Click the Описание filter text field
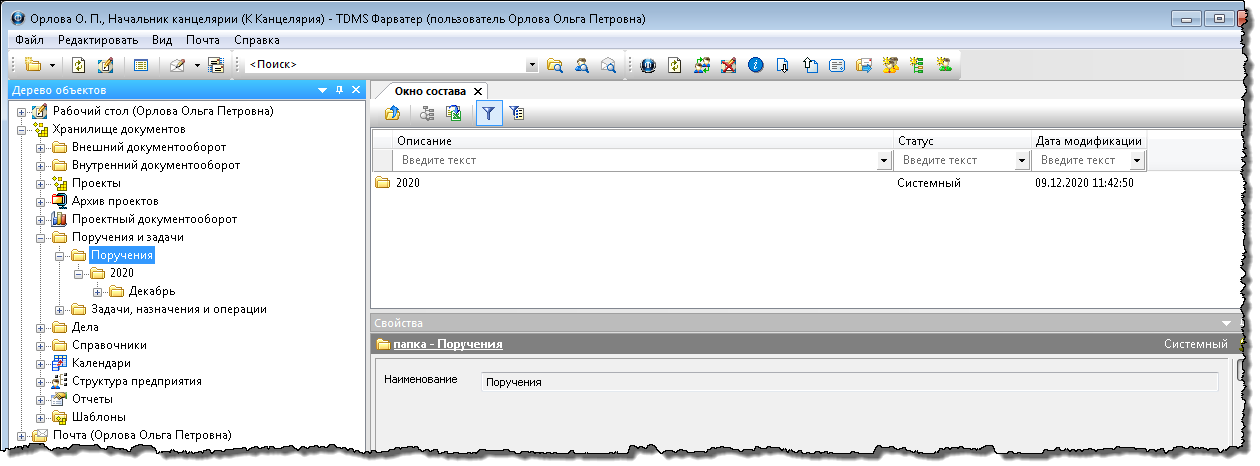 [635, 160]
